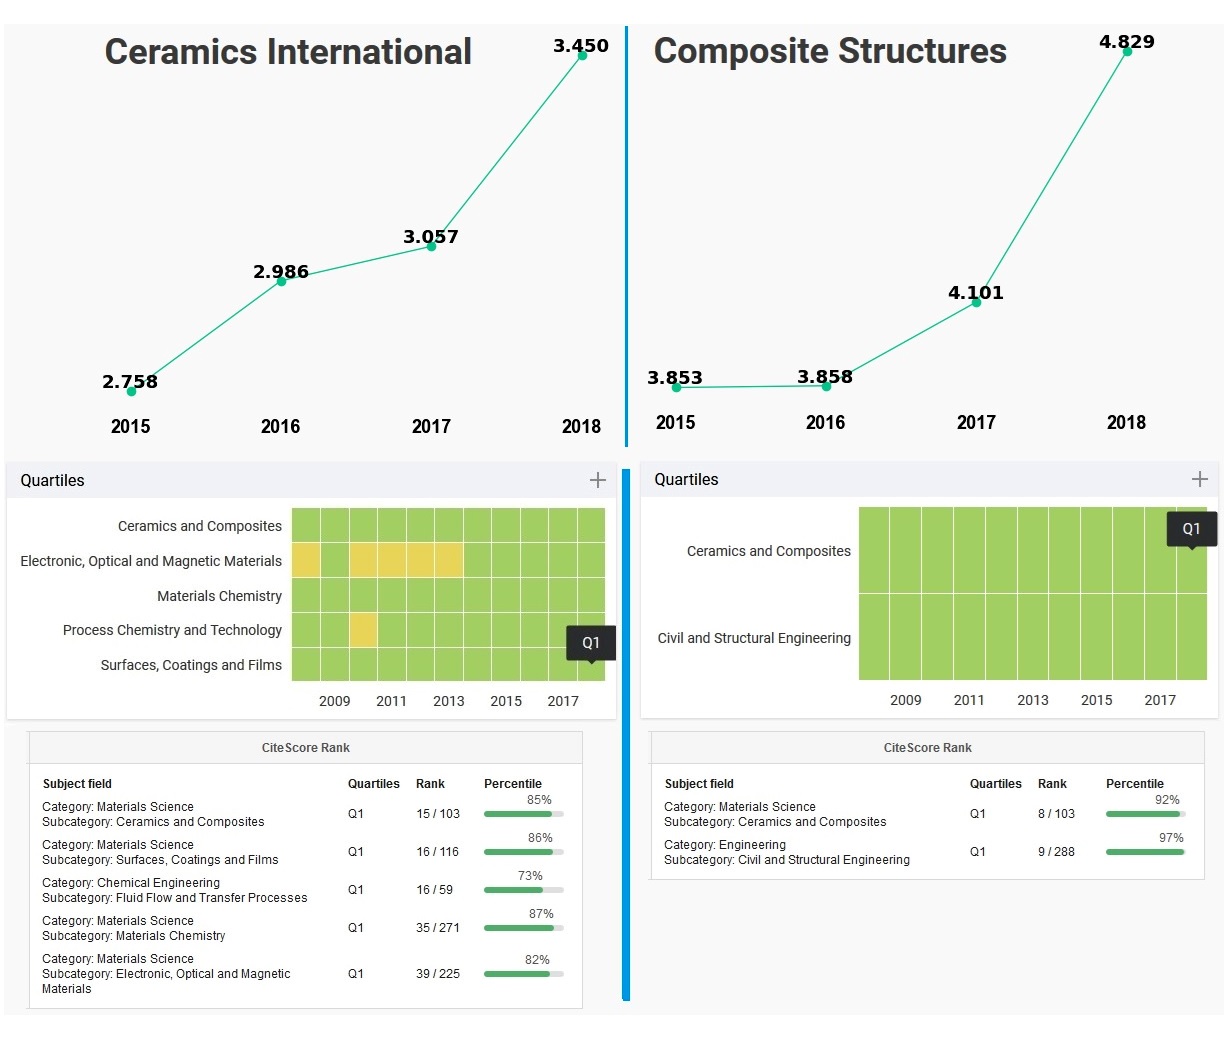Select the 3.858 data point for 2016
This screenshot has height=1042, width=1224.
pos(826,386)
